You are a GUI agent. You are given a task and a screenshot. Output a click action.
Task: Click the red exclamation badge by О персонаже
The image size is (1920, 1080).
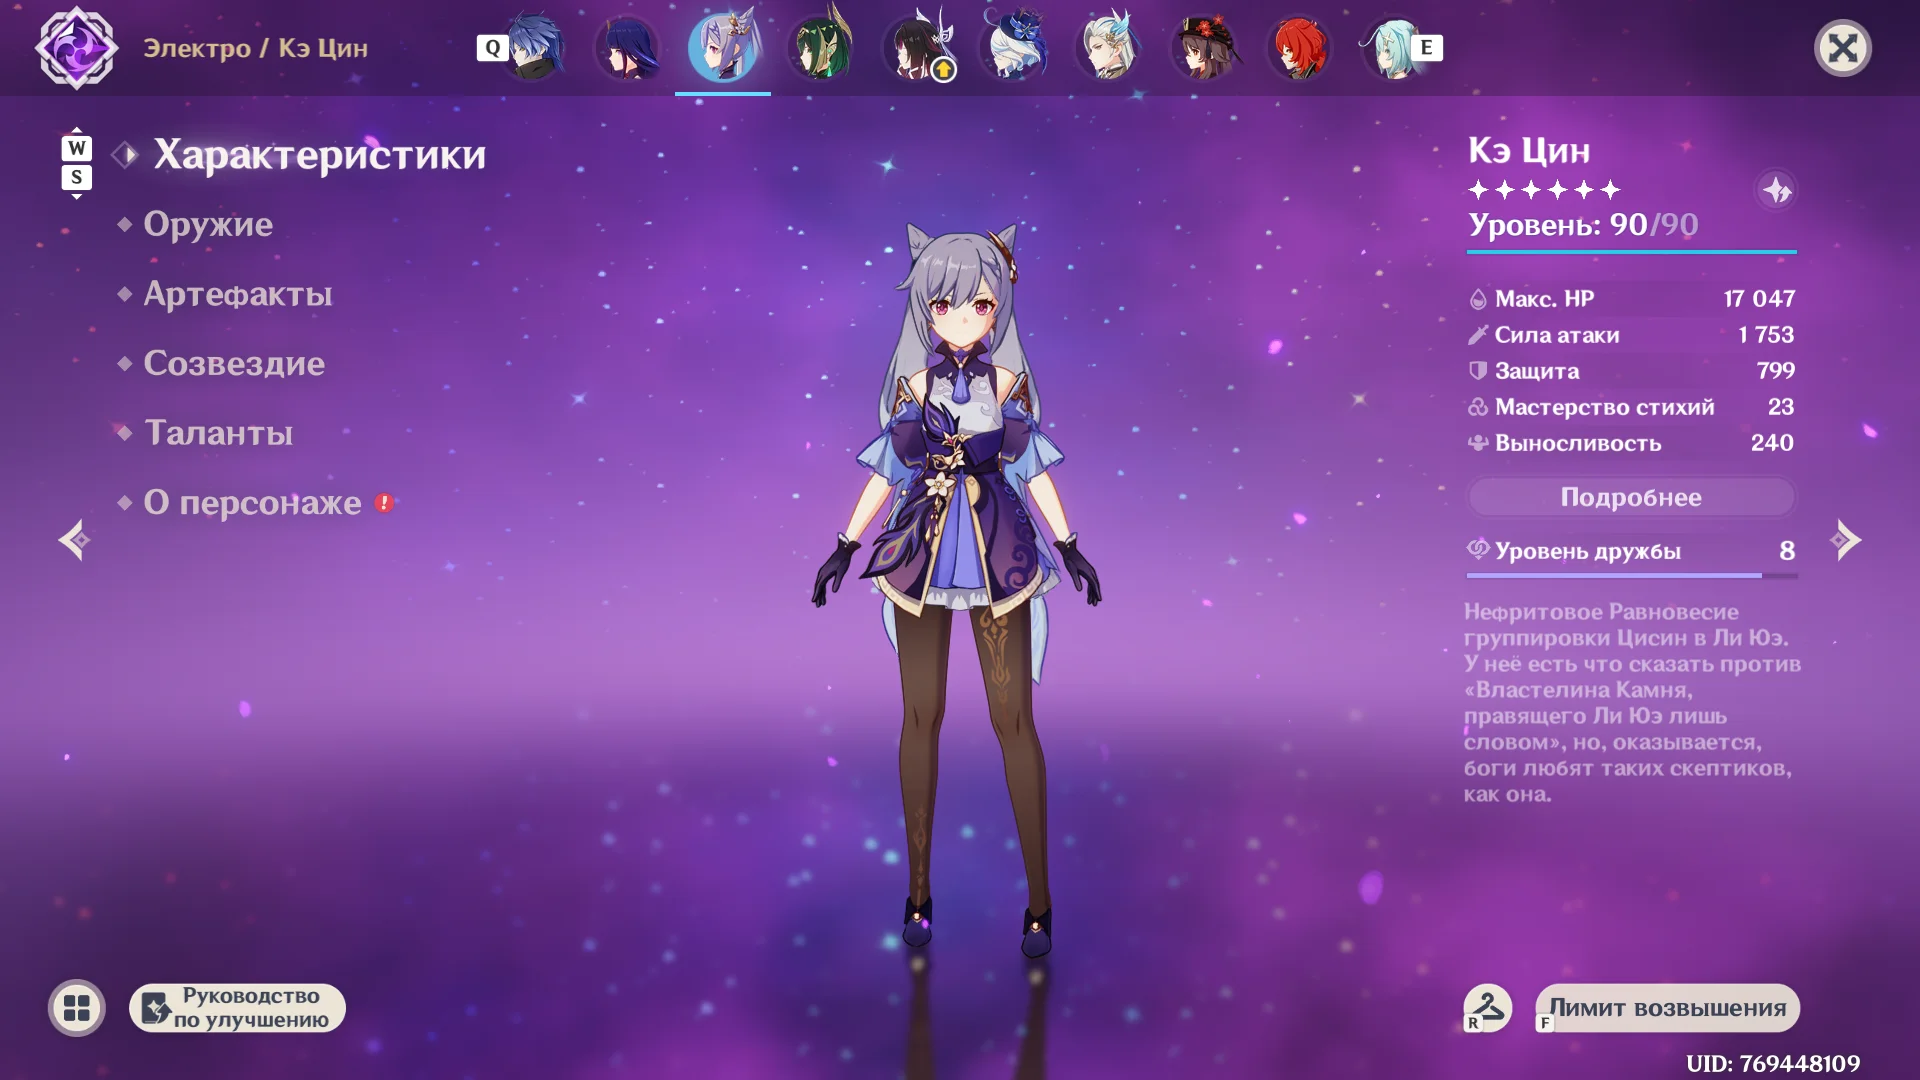pos(384,503)
